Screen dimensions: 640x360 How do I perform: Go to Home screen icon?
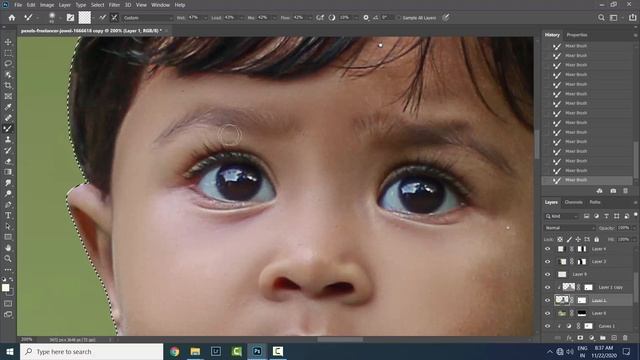12,18
